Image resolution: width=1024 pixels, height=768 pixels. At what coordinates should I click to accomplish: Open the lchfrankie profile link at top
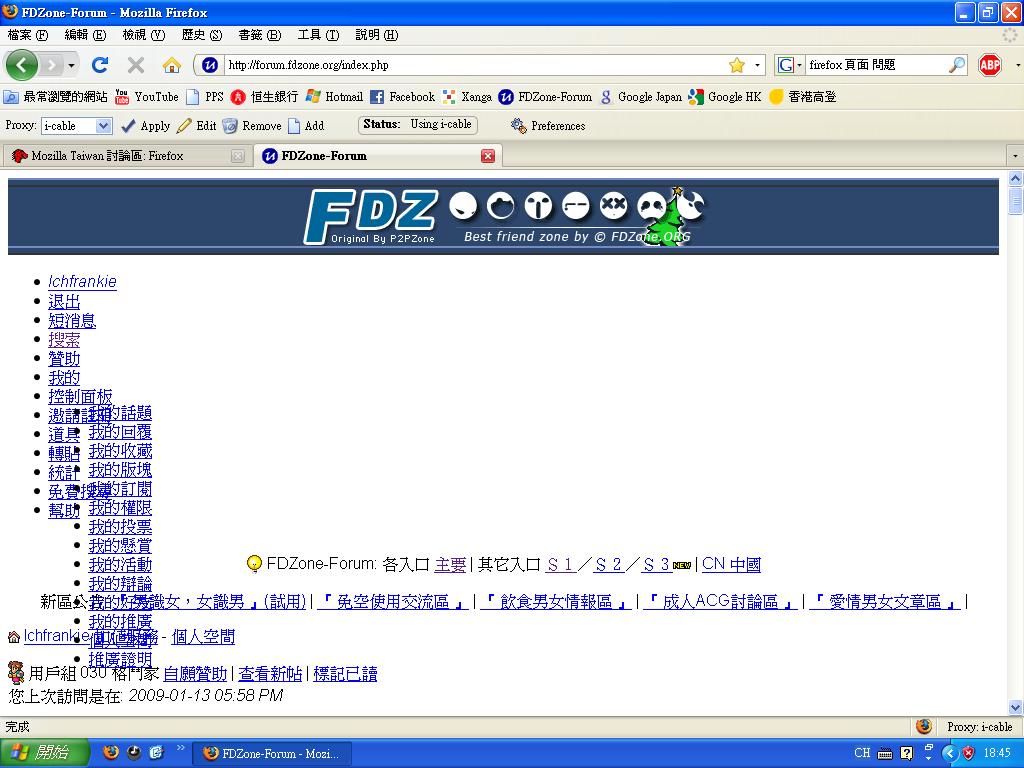(x=82, y=281)
